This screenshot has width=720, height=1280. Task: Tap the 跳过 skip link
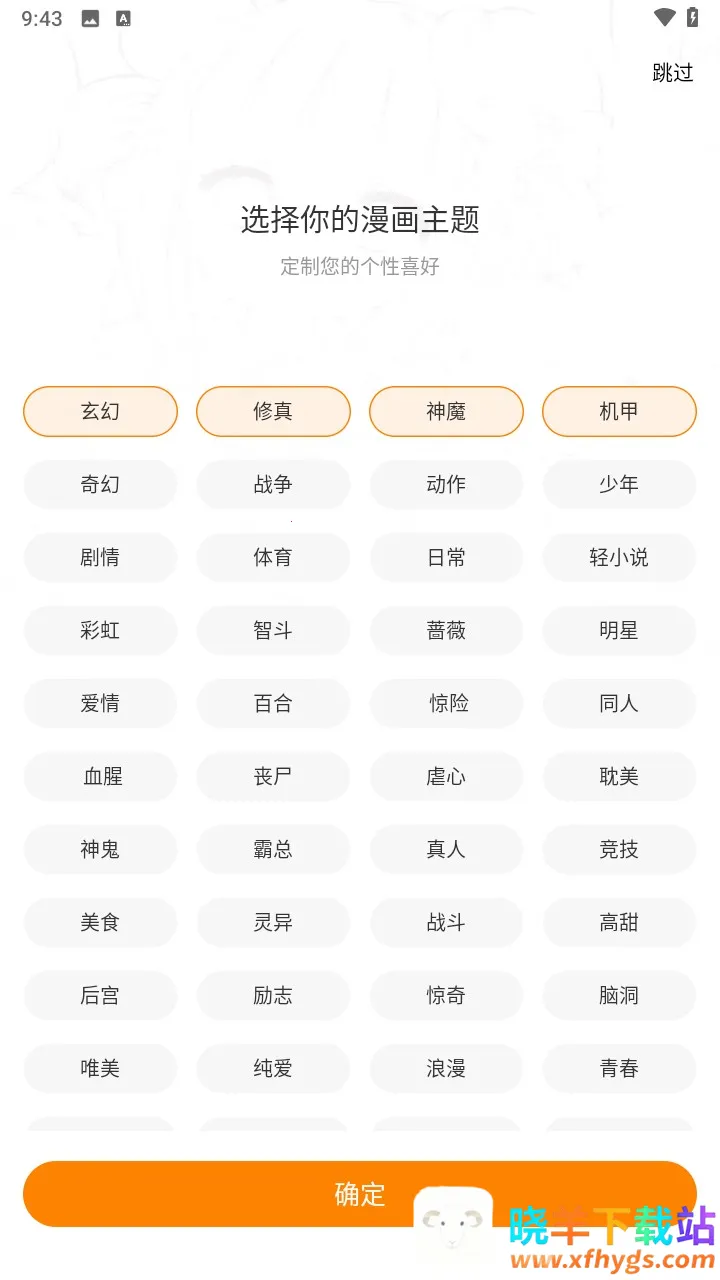tap(672, 72)
